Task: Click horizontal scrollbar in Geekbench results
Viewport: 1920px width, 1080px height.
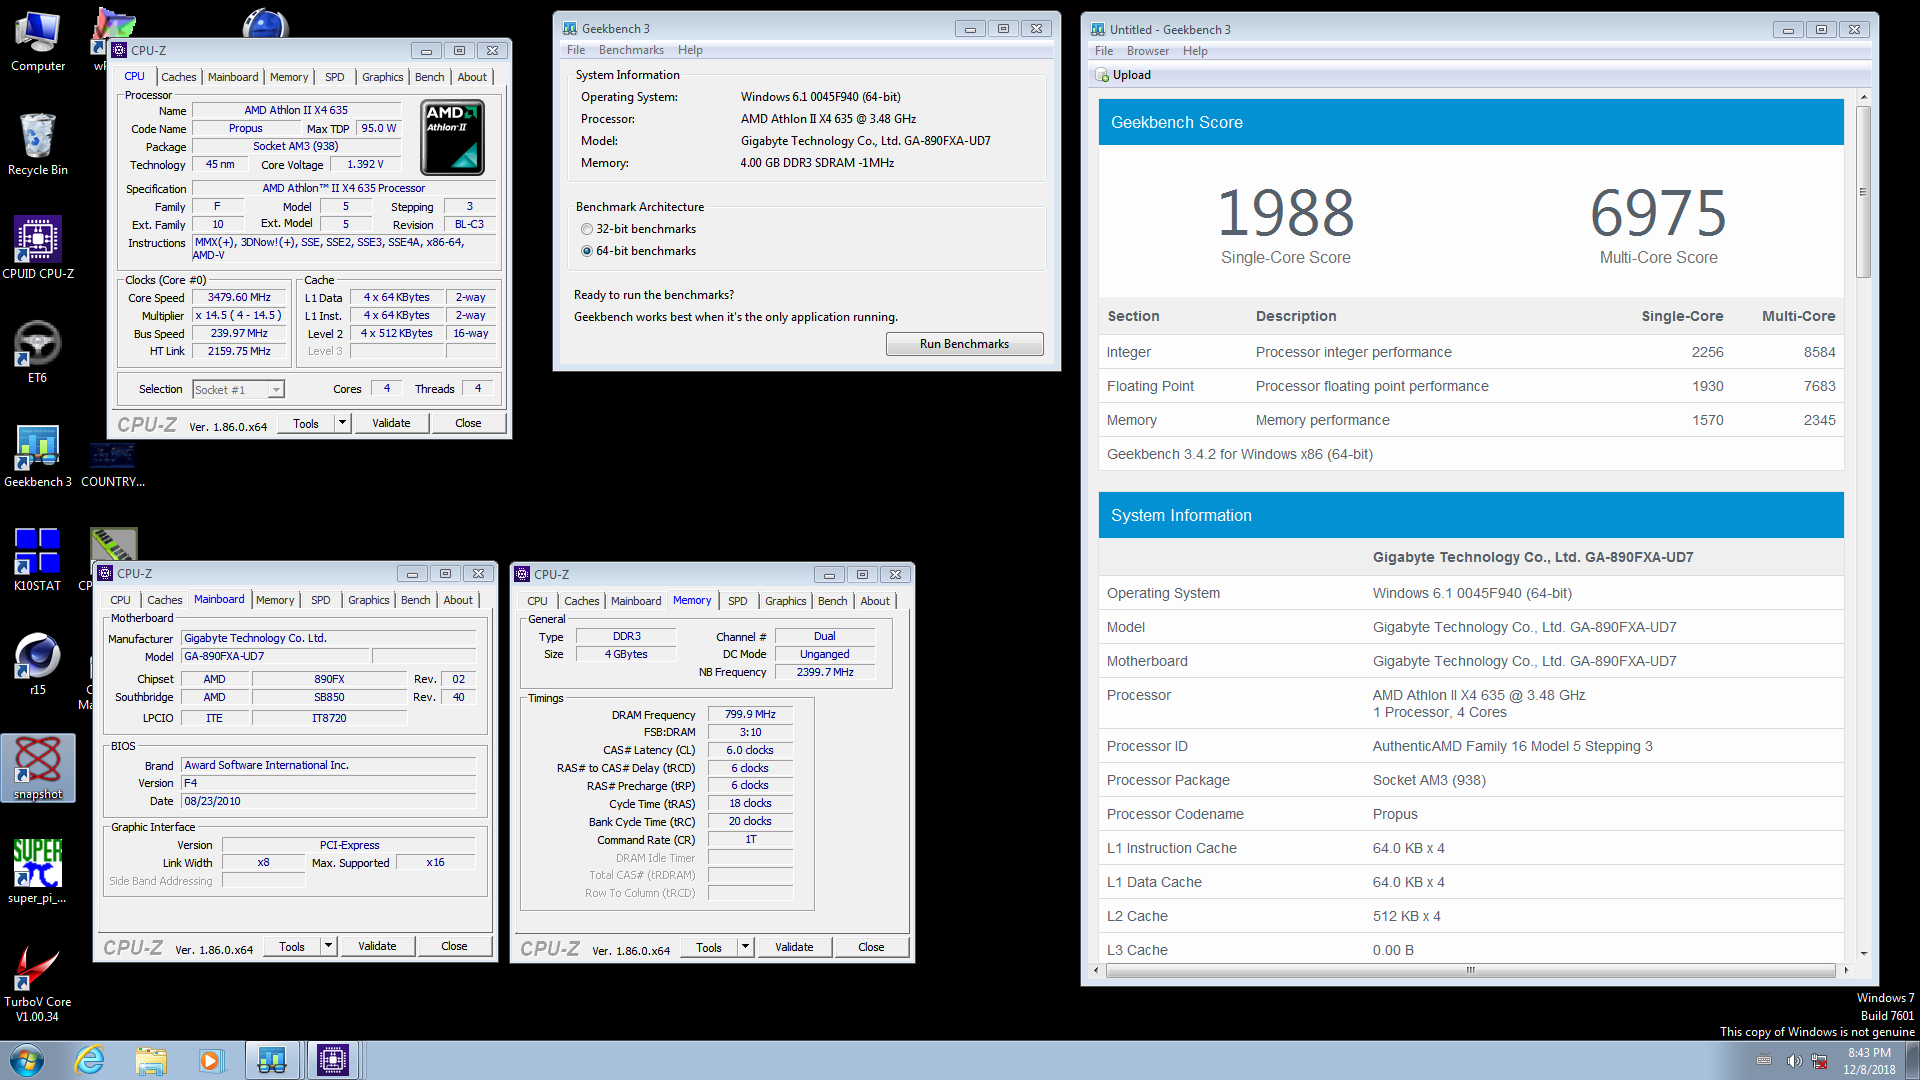Action: click(x=1470, y=970)
